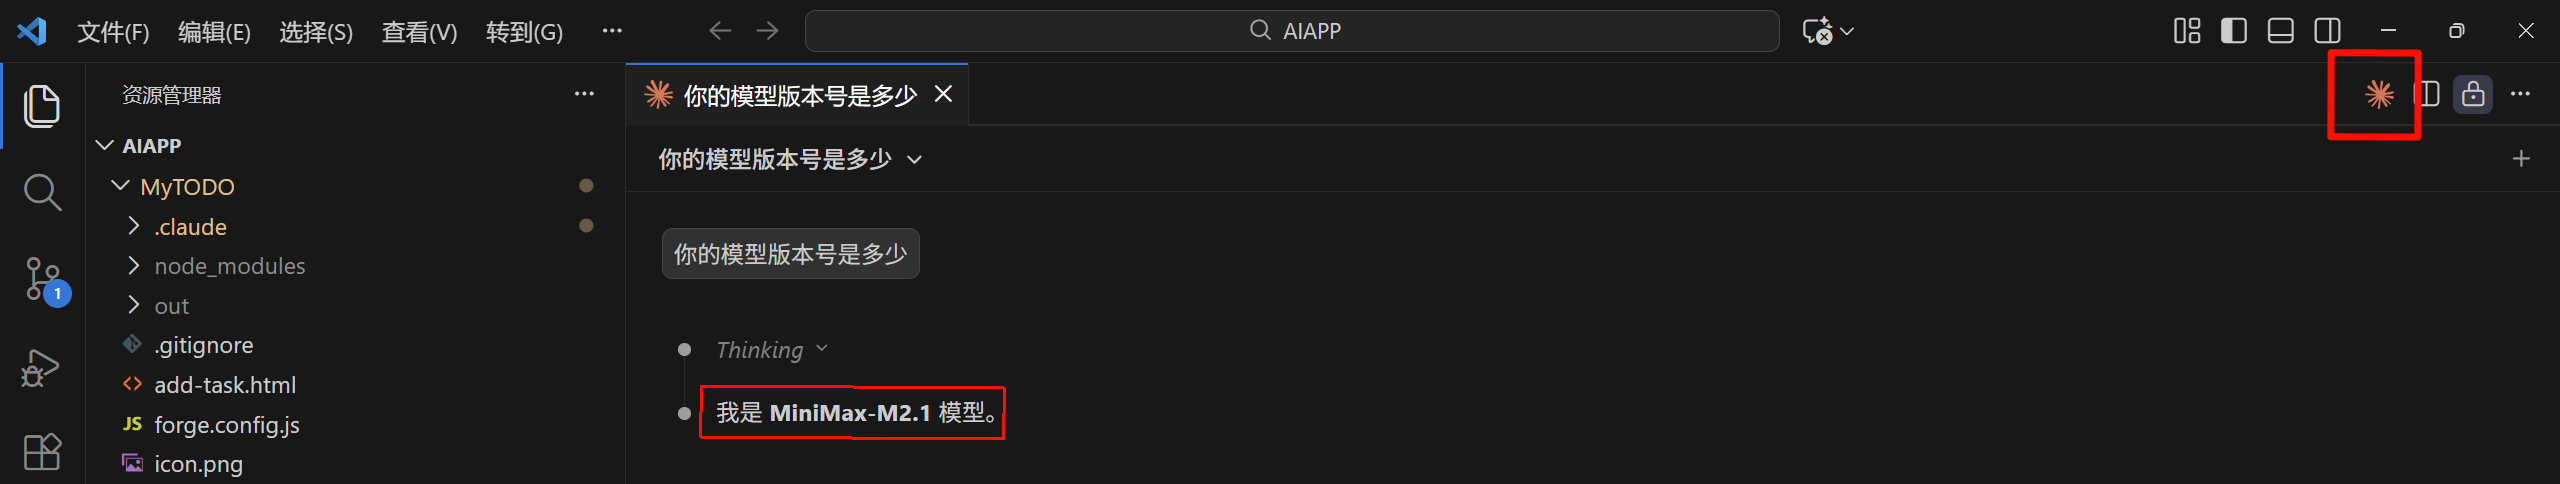Viewport: 2560px width, 484px height.
Task: Click the AIAPP command center search box
Action: point(1292,31)
